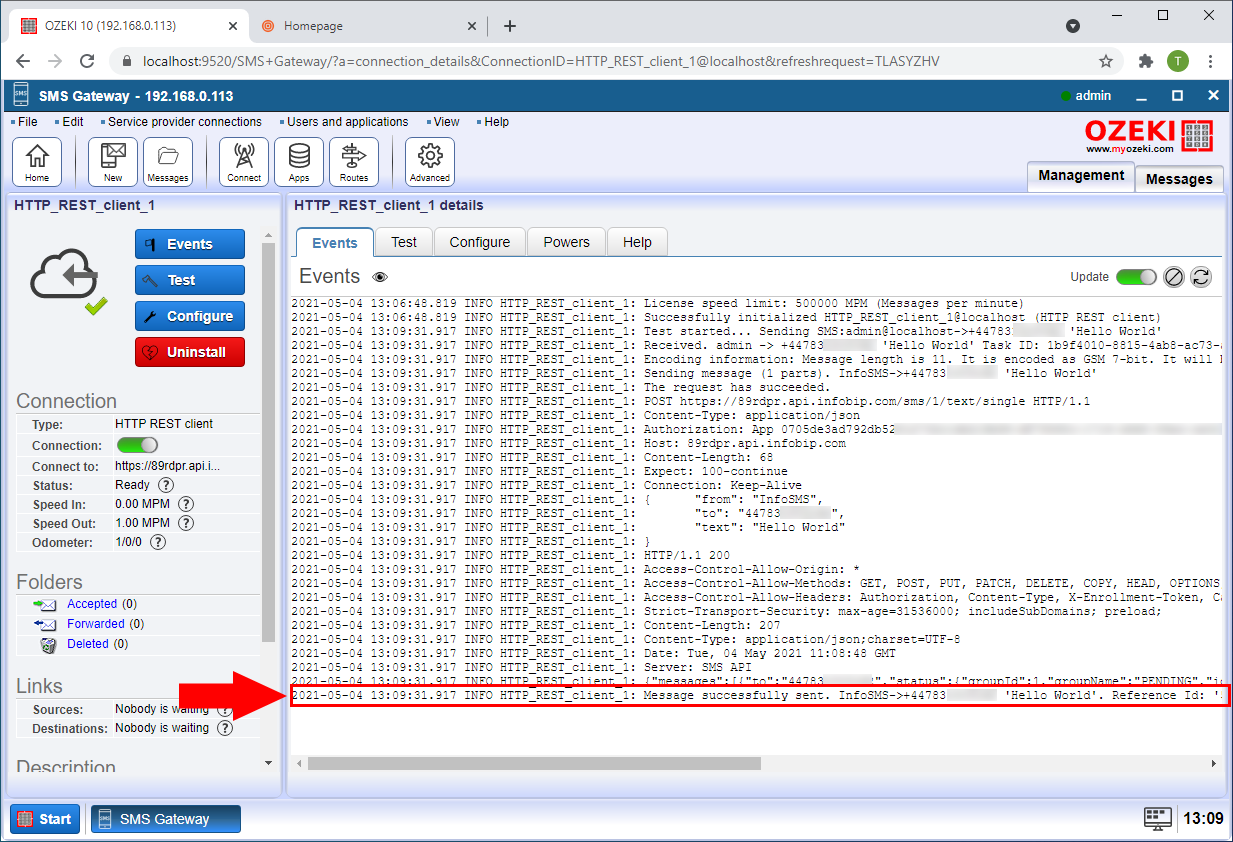Viewport: 1233px width, 842px height.
Task: Click the Ozeki logo in the header
Action: click(x=1150, y=137)
